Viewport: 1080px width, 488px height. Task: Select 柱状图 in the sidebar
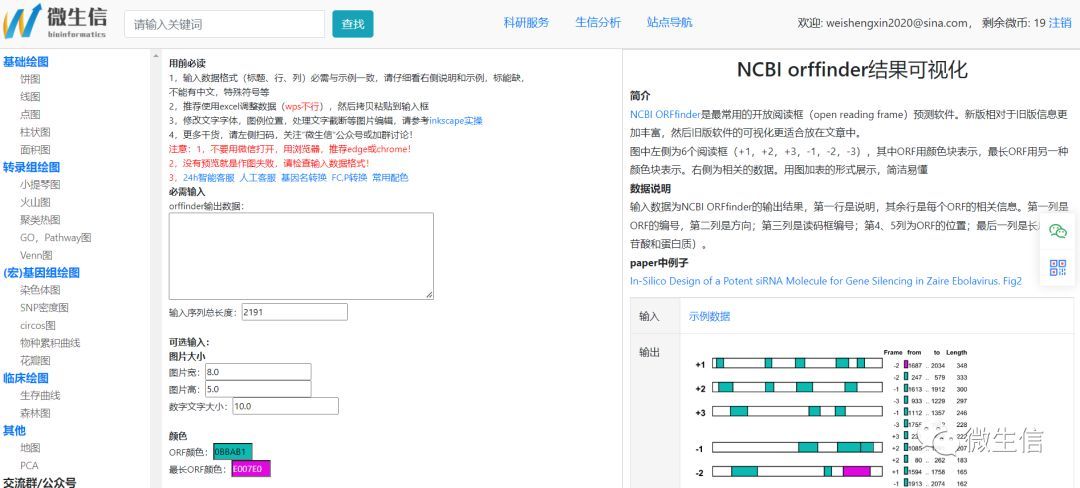point(35,132)
